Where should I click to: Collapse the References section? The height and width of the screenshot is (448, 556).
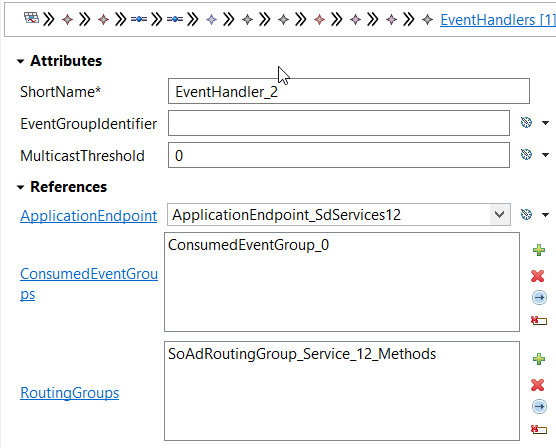coord(21,187)
